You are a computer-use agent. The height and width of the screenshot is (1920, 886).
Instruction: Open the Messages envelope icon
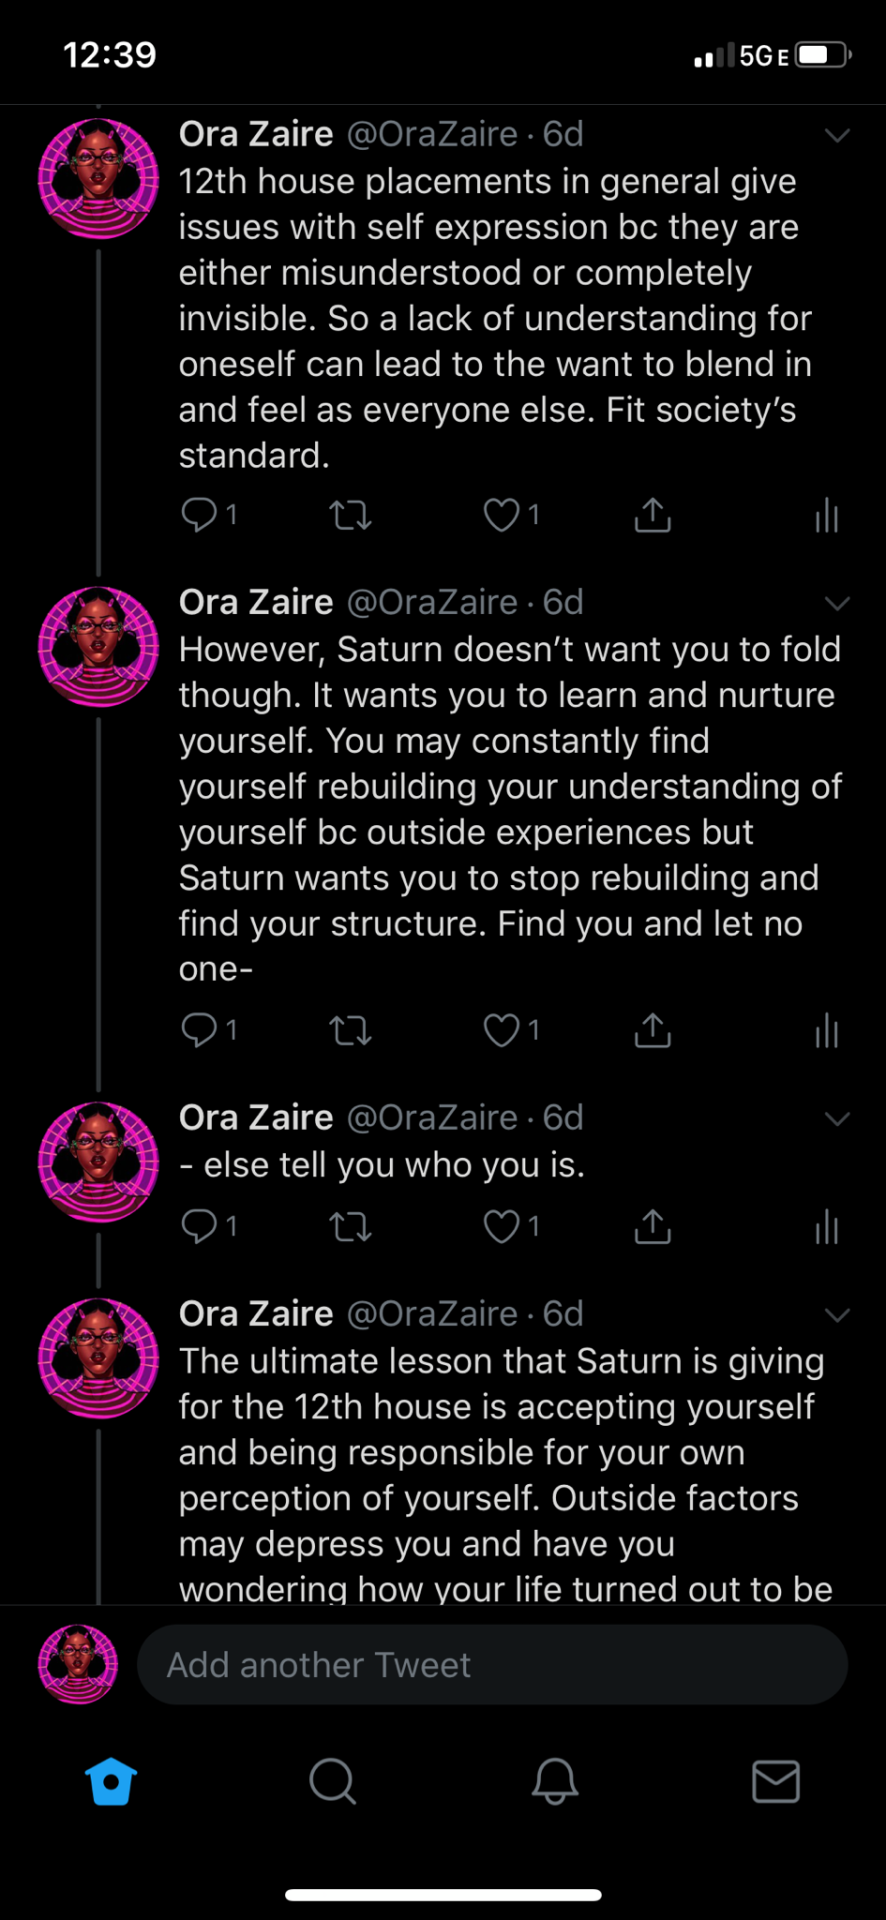point(775,1781)
